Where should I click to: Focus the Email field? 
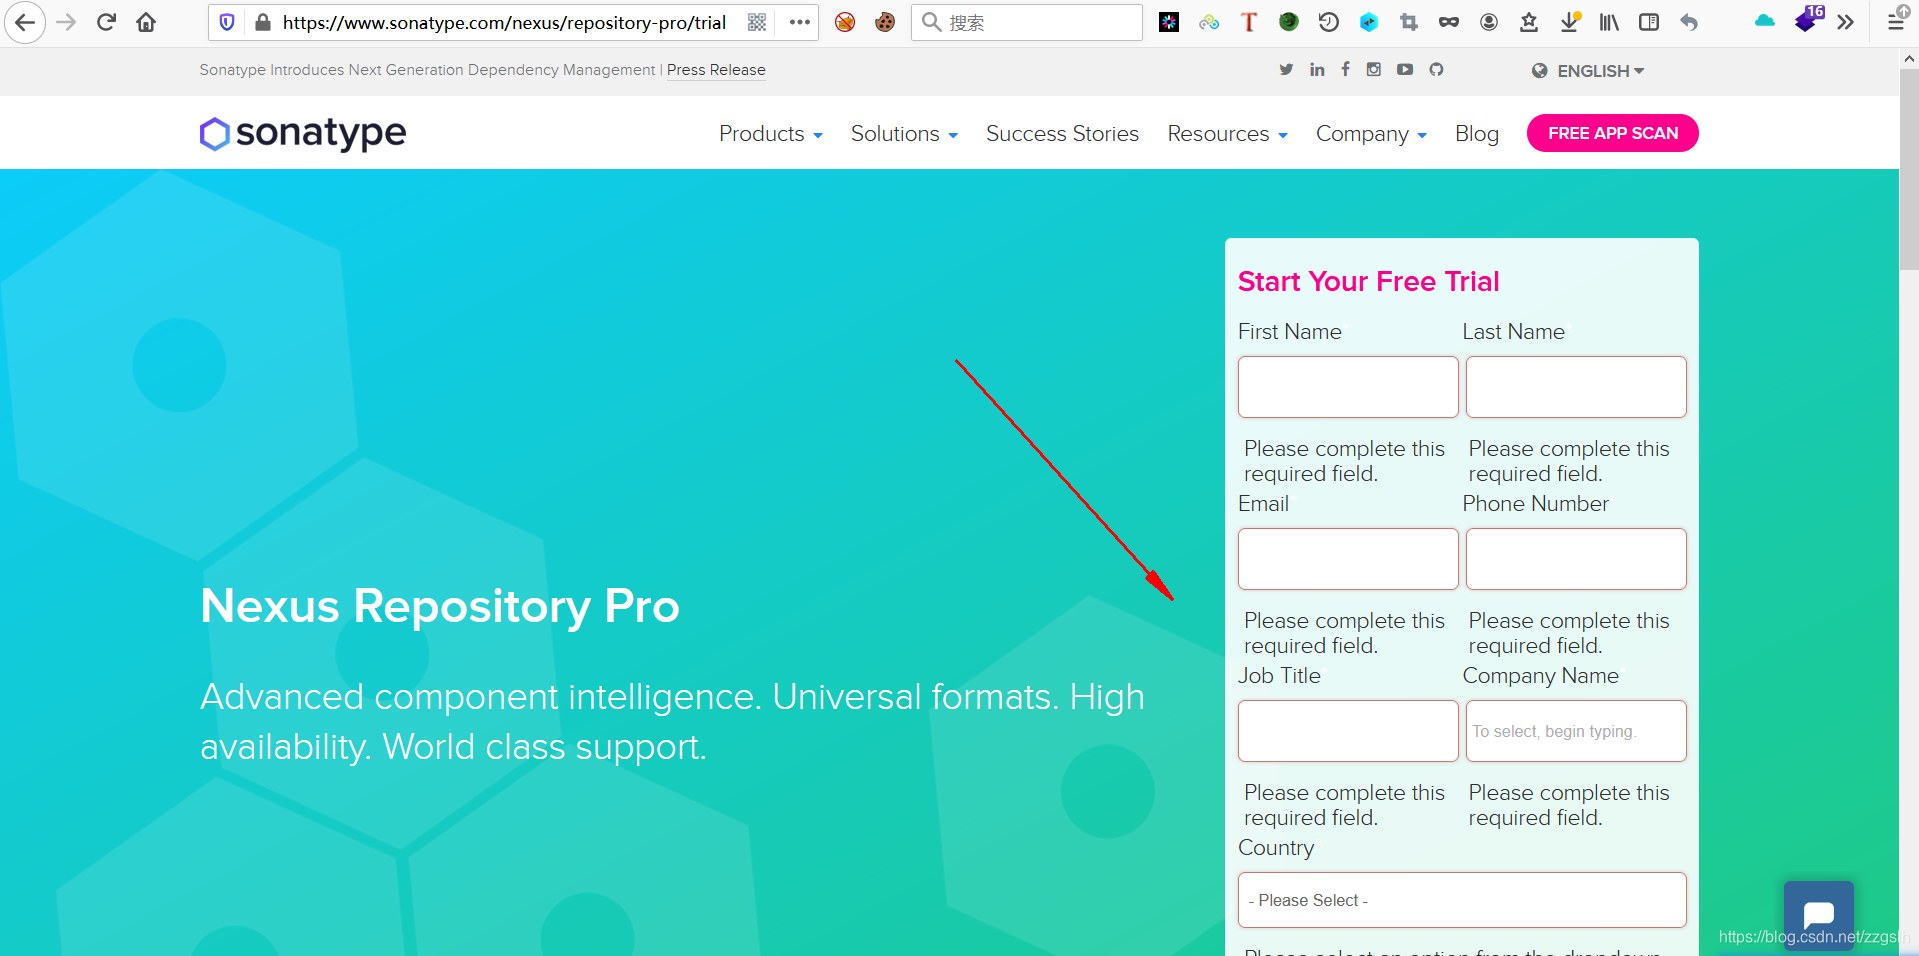(x=1348, y=559)
